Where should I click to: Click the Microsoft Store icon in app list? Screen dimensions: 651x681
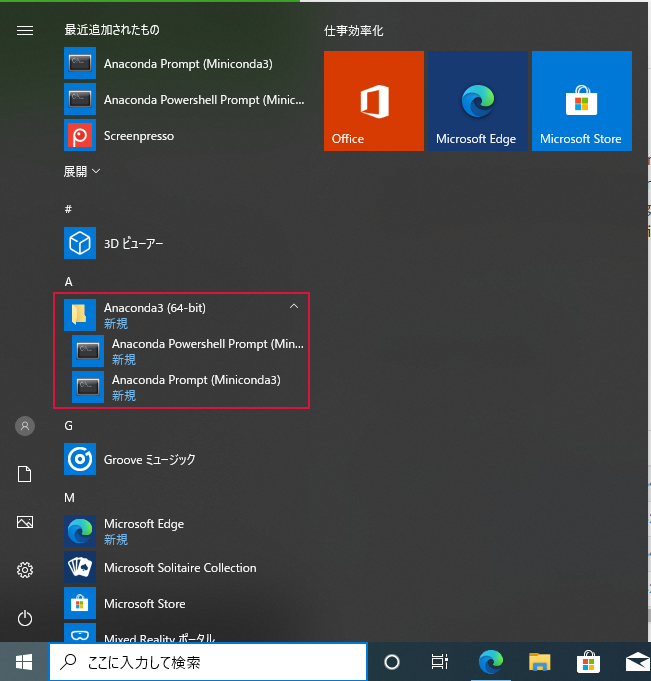[80, 603]
